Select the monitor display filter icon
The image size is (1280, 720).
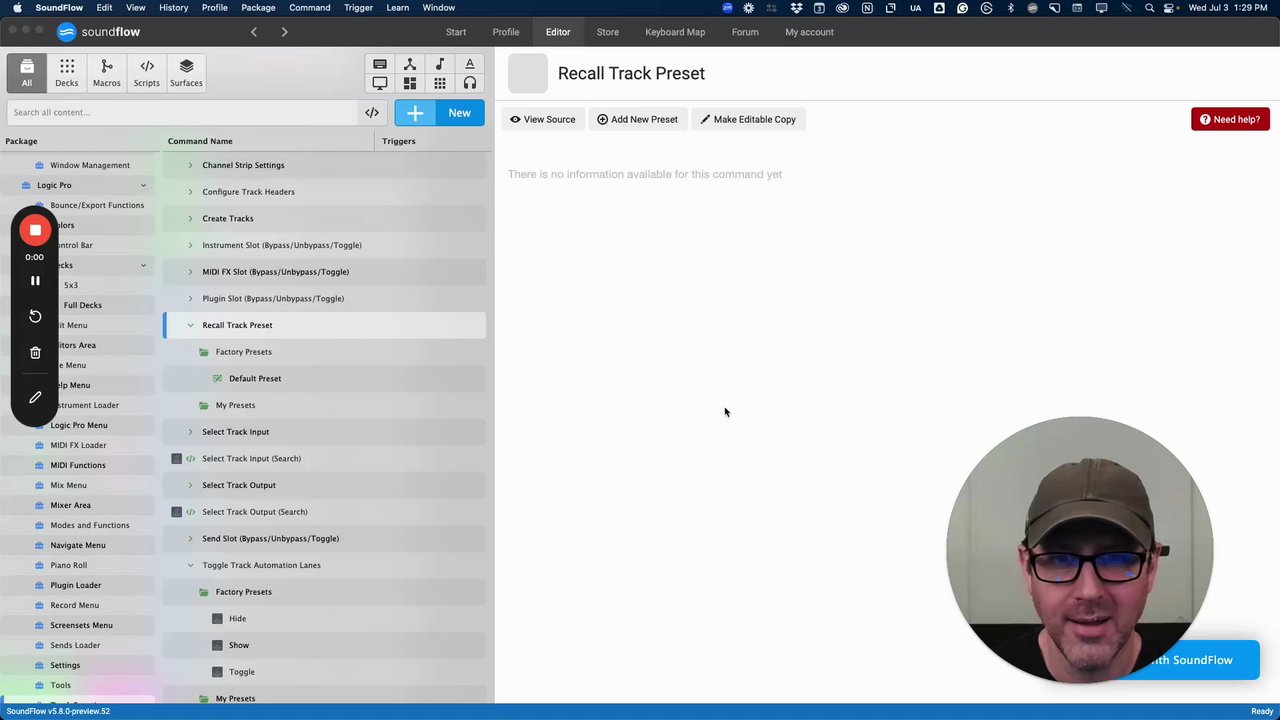pyautogui.click(x=380, y=83)
